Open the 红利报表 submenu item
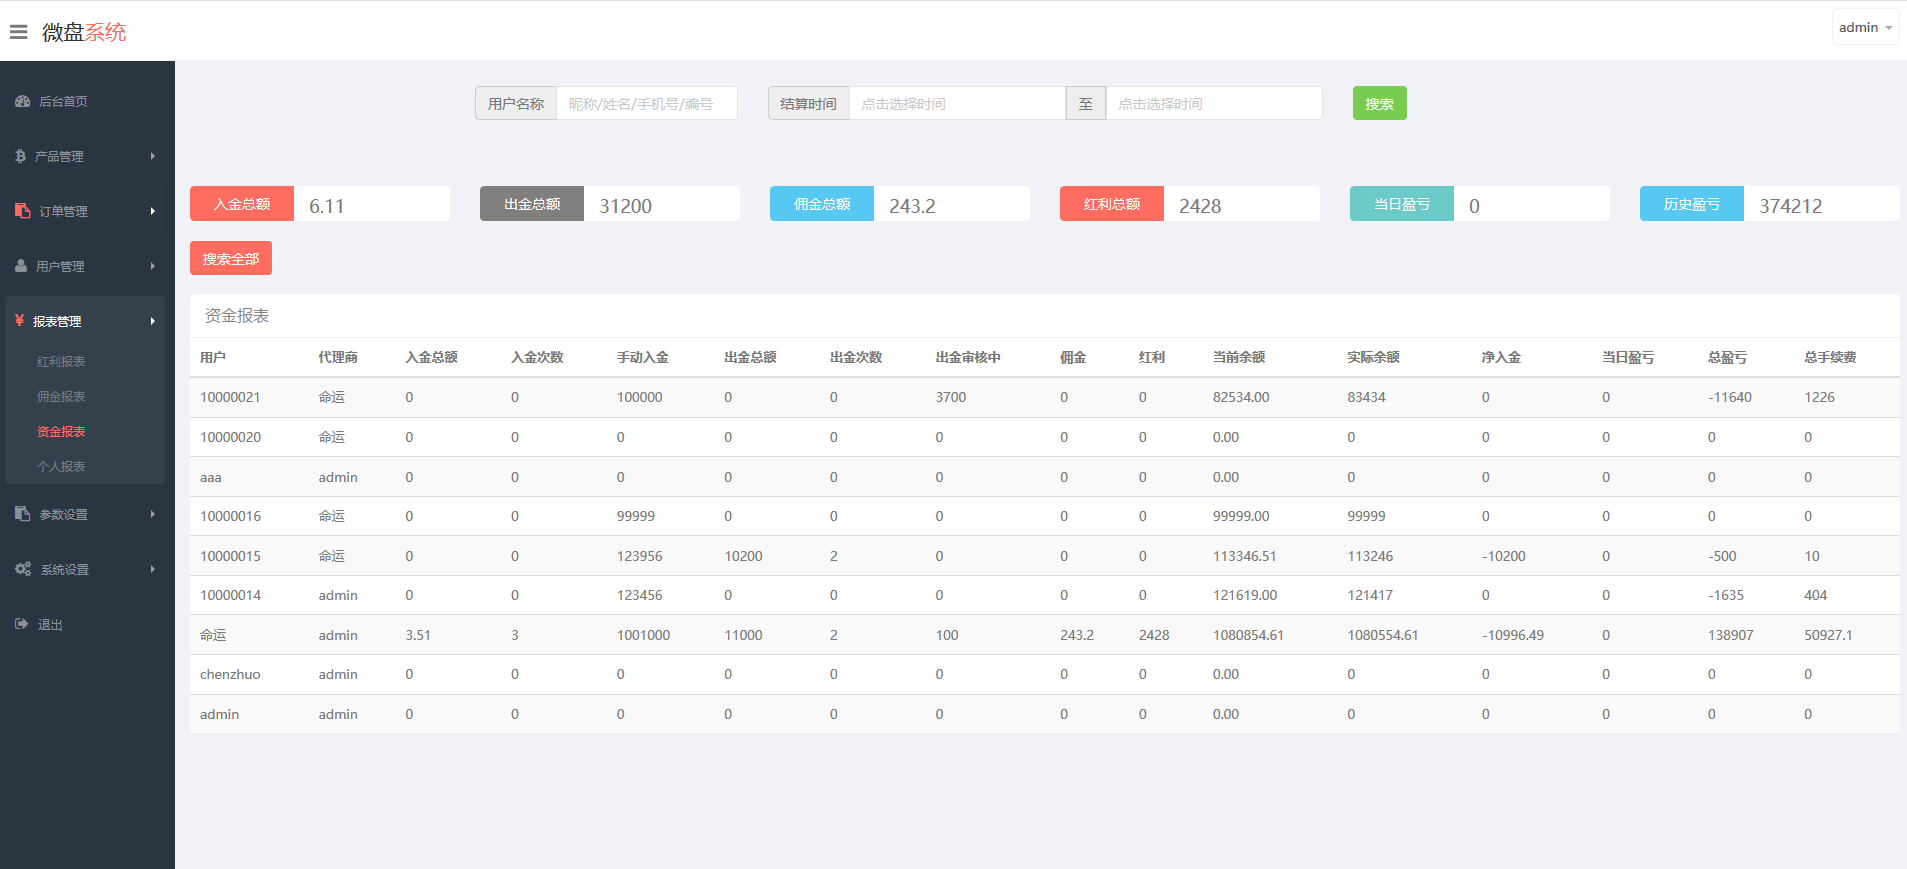The height and width of the screenshot is (869, 1907). coord(61,362)
